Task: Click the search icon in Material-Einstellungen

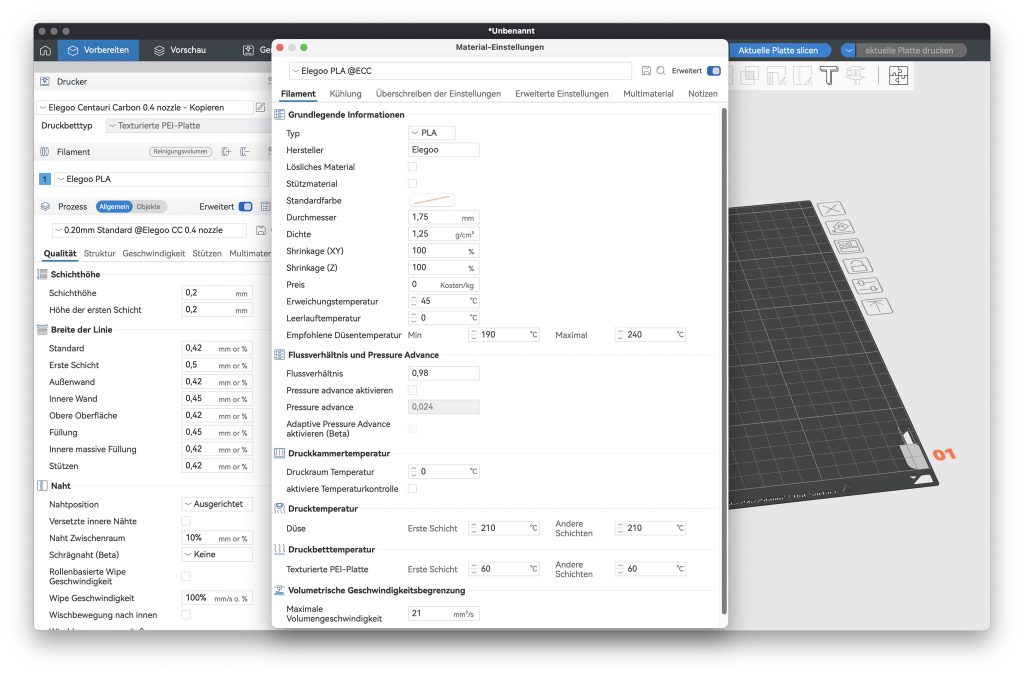Action: coord(661,71)
